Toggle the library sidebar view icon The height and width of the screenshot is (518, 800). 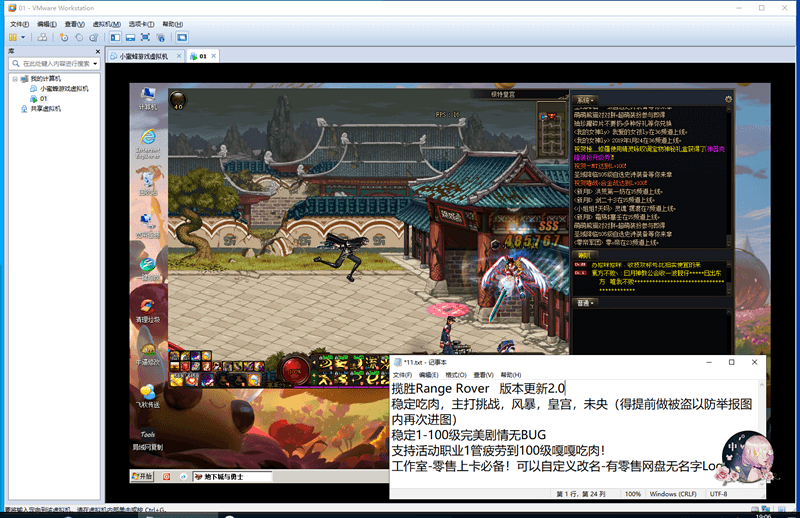pyautogui.click(x=115, y=37)
